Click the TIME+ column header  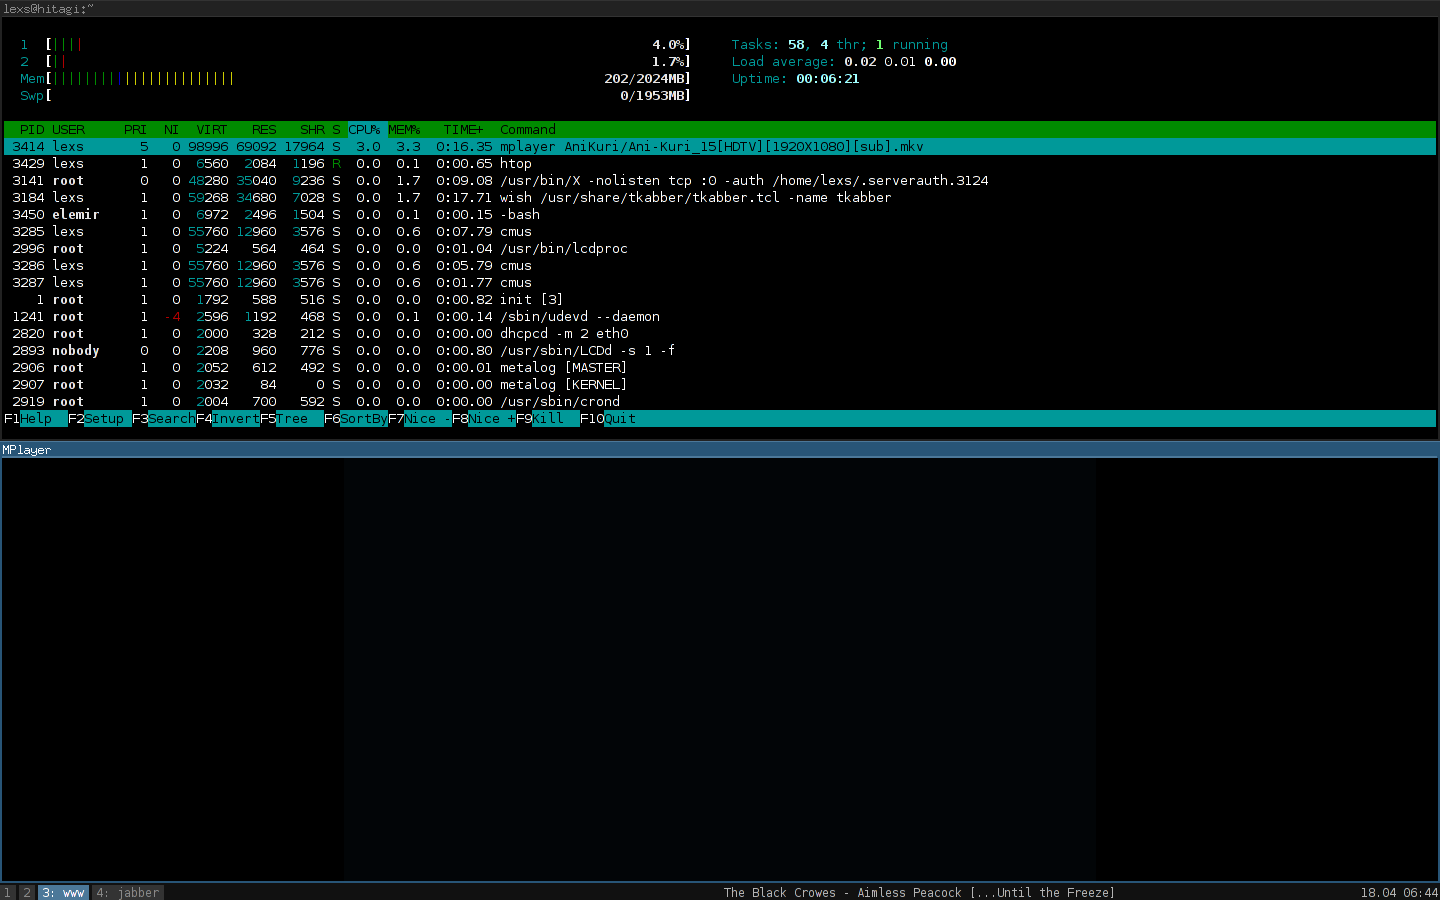click(x=464, y=130)
